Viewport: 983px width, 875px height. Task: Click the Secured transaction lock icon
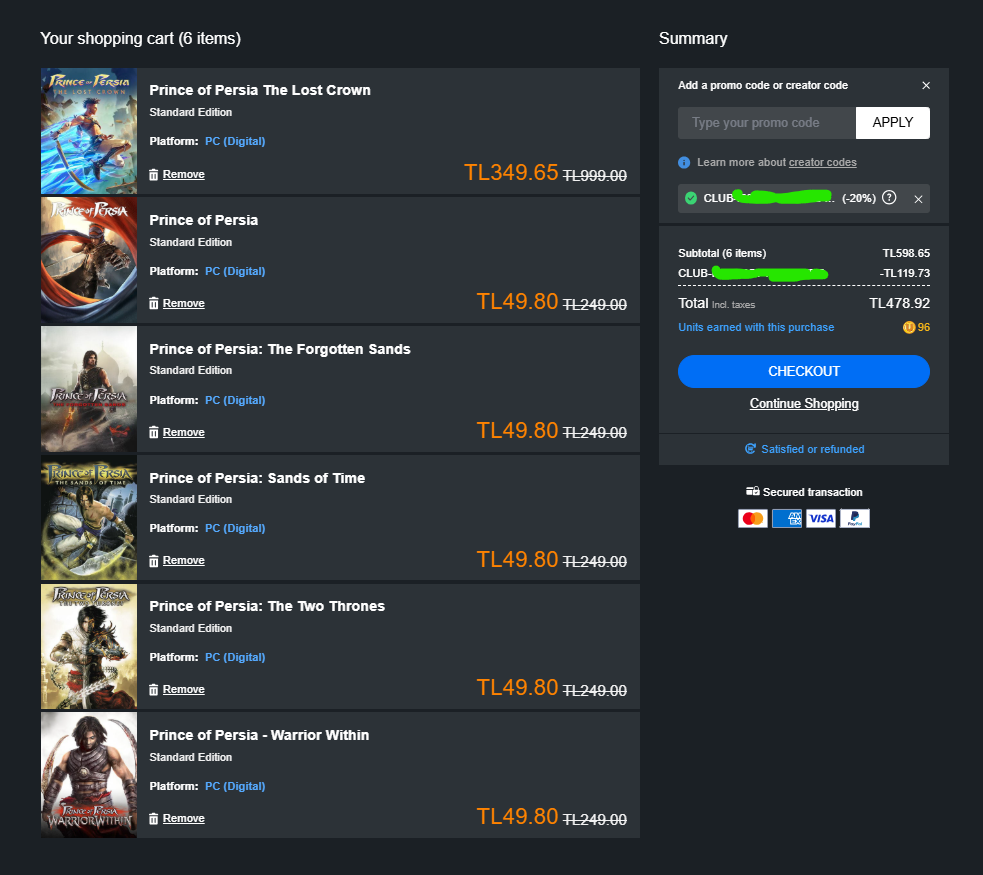coord(752,491)
